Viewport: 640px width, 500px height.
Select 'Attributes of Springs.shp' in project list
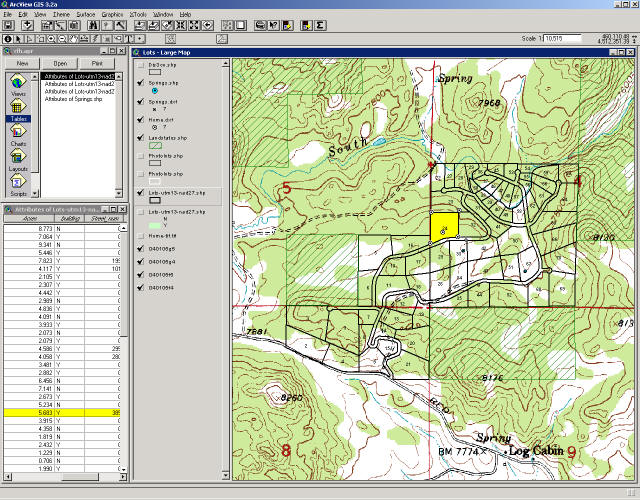73,99
